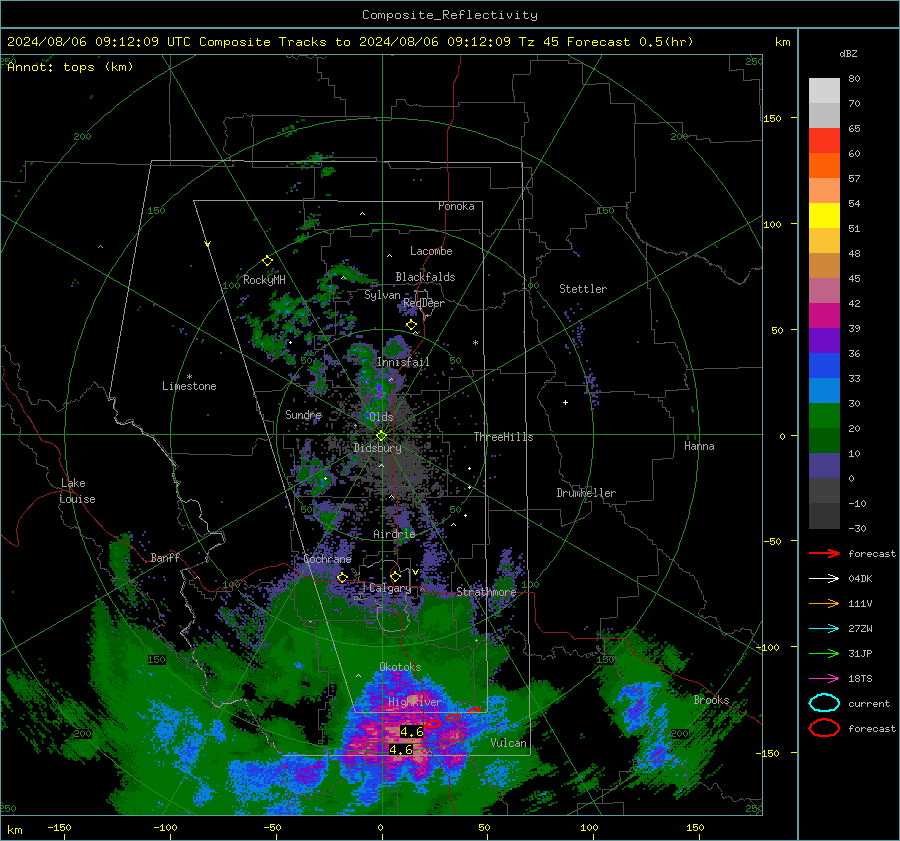Click the 'Annot: tops (km)' annotation label

70,67
